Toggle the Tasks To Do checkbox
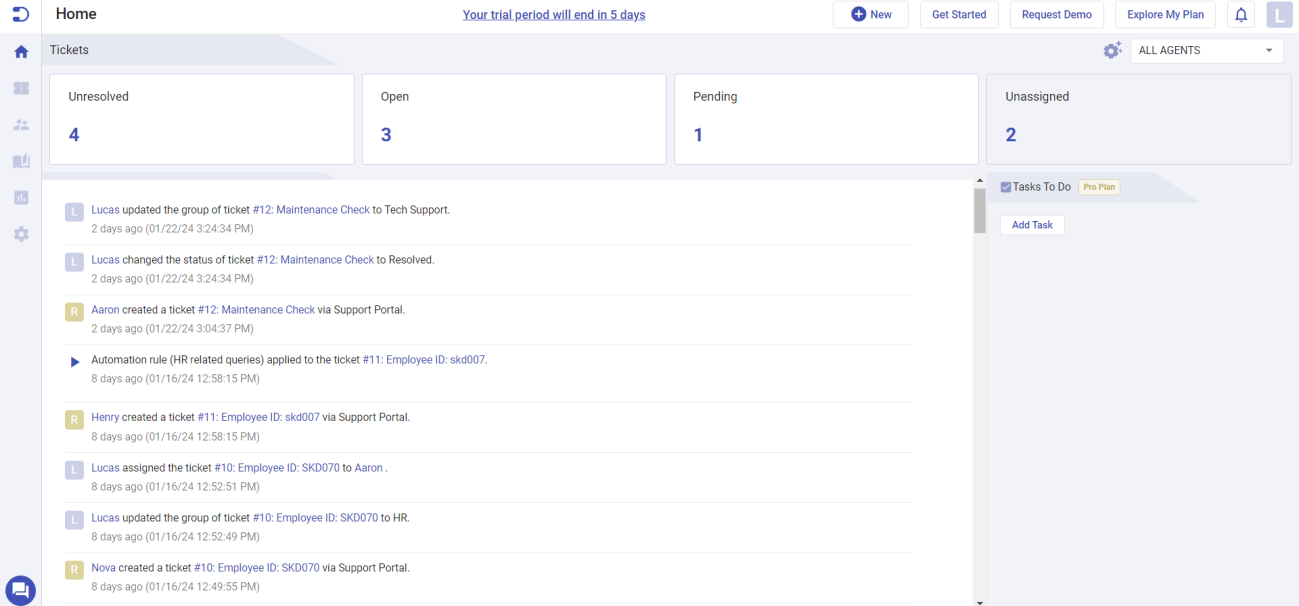The image size is (1299, 606). (1006, 187)
